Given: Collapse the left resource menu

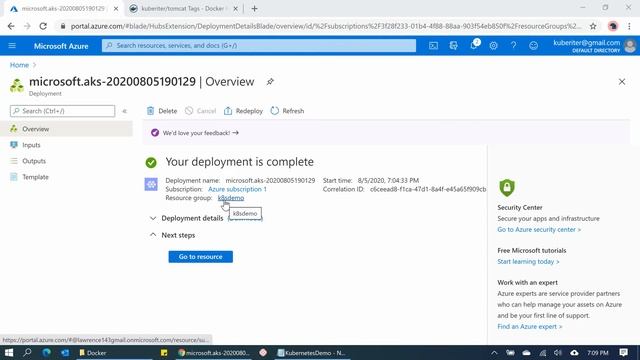Looking at the screenshot, I should click(x=124, y=111).
